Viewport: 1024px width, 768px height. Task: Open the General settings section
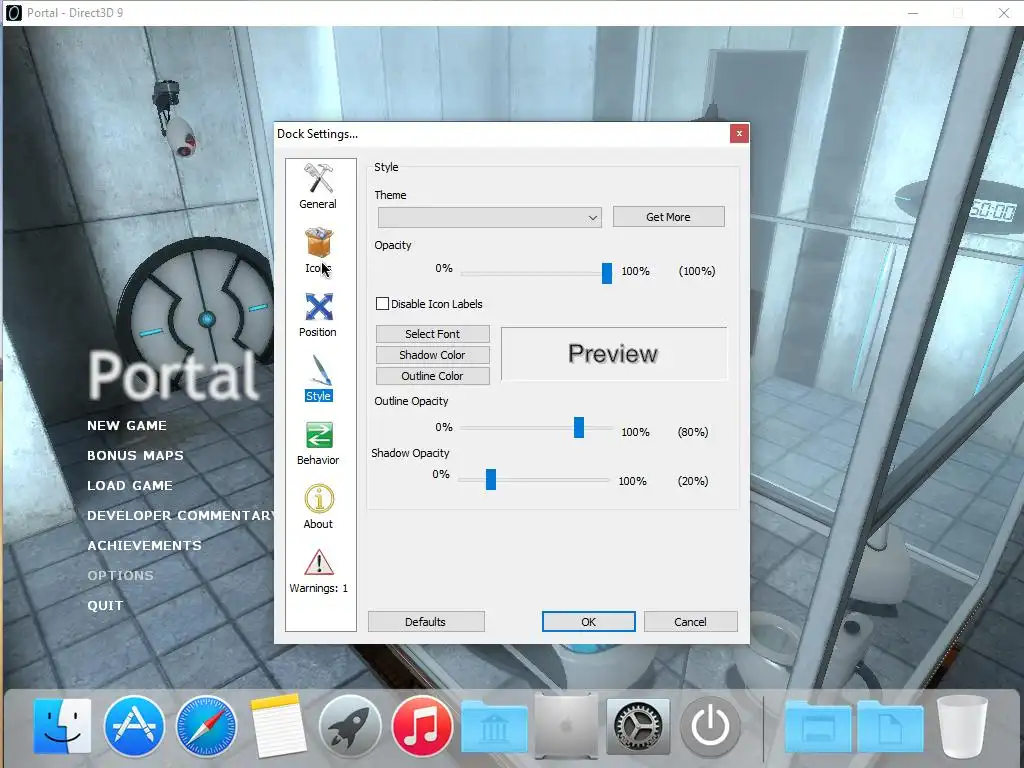(318, 186)
